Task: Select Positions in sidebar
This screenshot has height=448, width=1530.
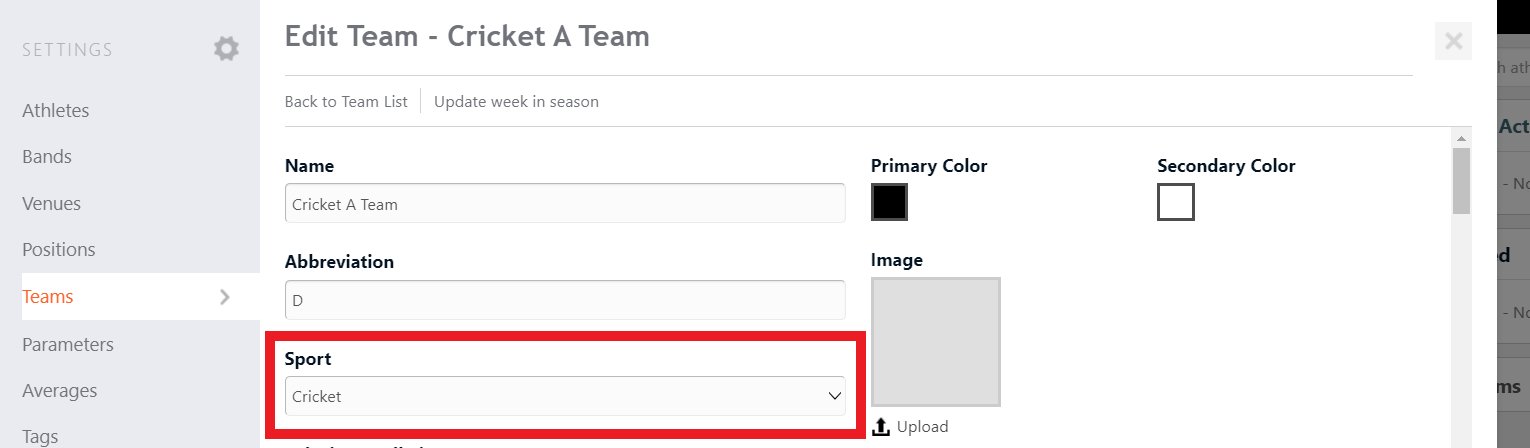Action: point(59,249)
